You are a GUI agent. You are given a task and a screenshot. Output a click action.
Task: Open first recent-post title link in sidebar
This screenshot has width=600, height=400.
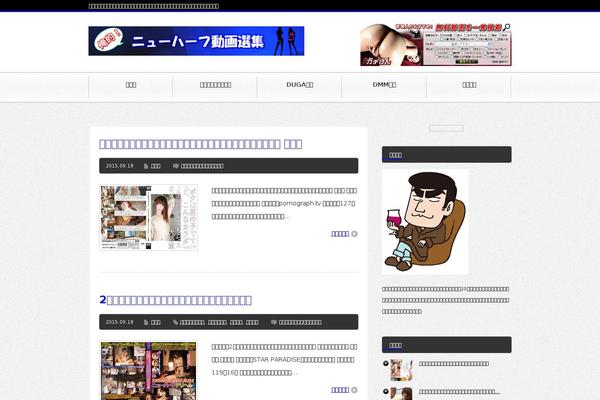tap(454, 364)
